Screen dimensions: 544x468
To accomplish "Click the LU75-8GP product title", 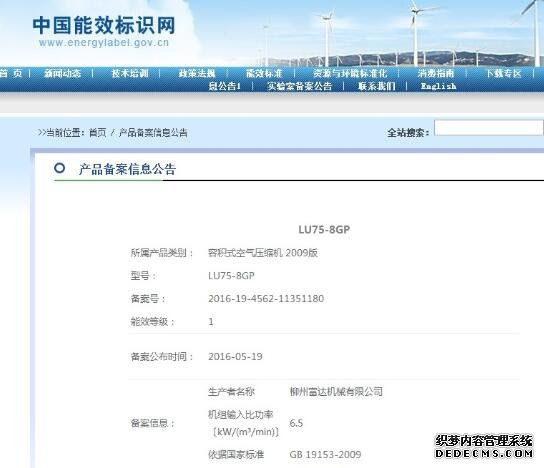I will click(324, 229).
